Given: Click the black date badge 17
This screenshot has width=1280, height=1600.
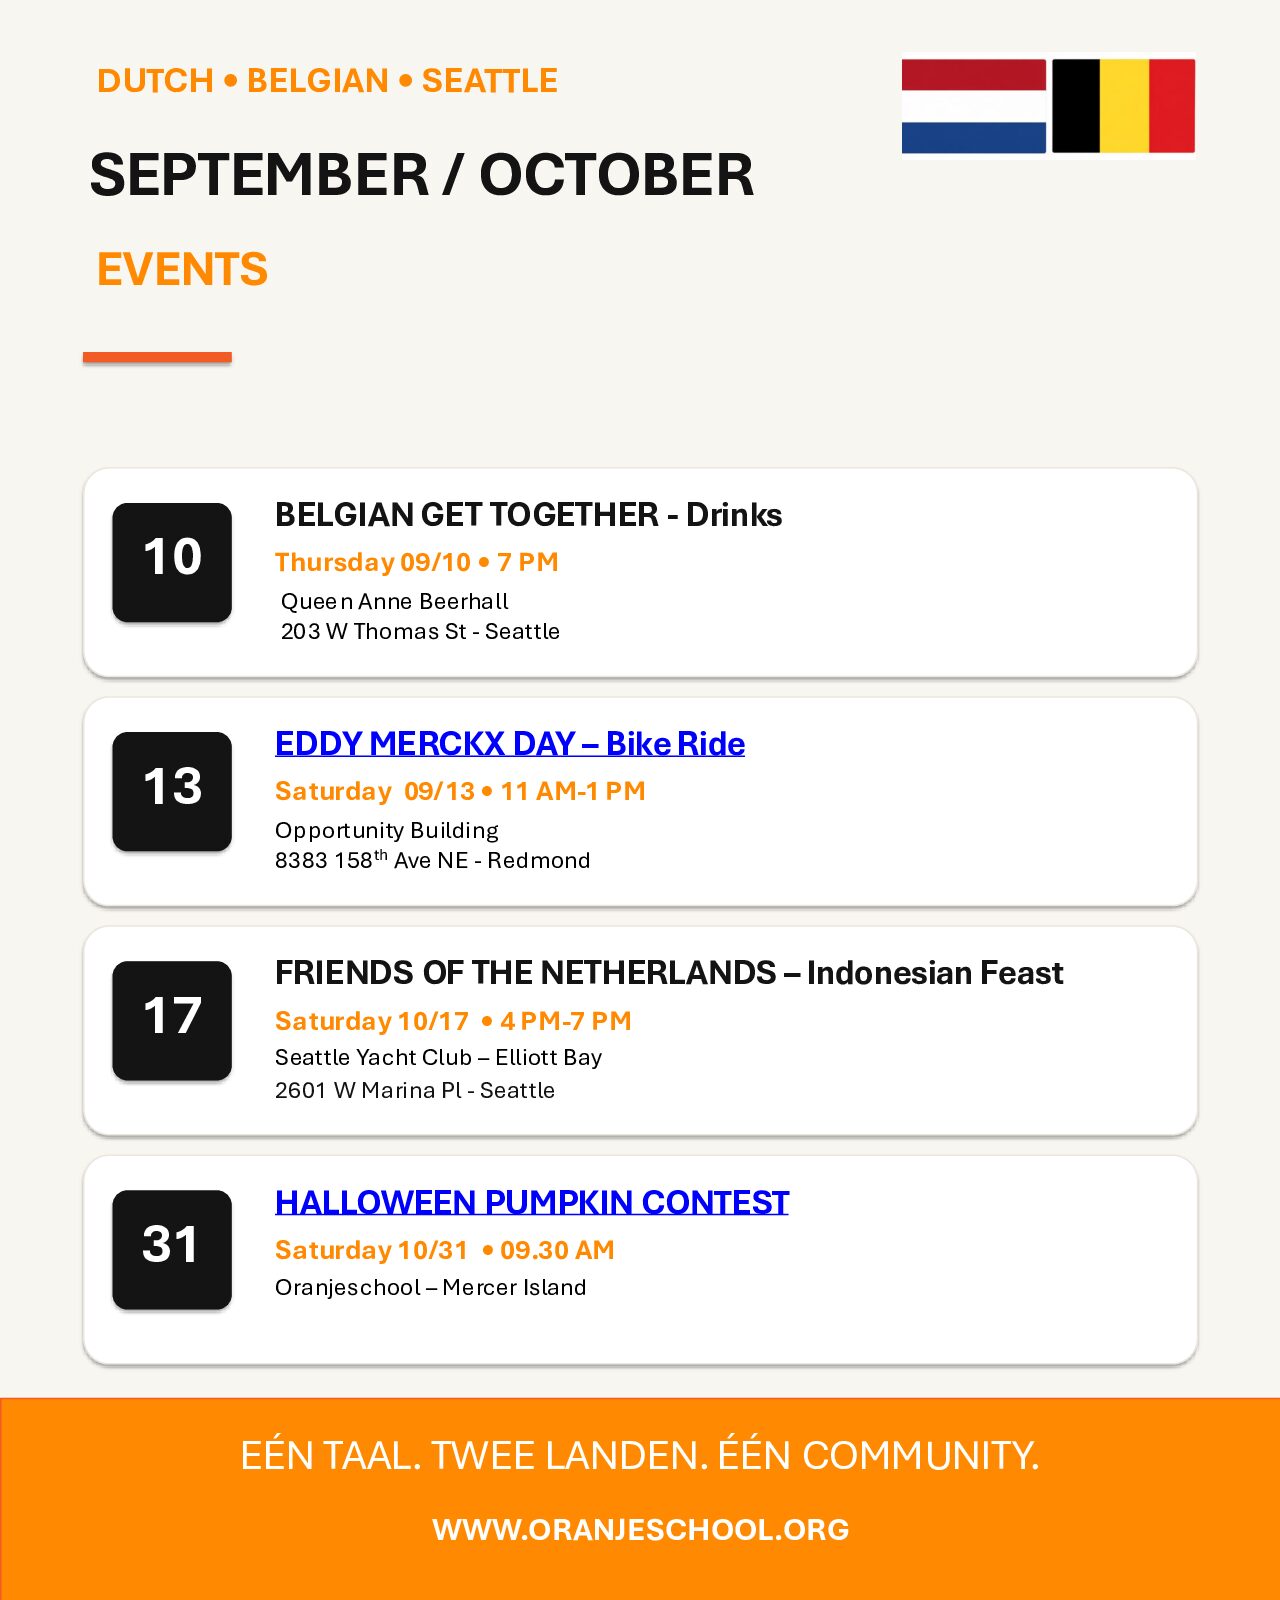Looking at the screenshot, I should point(172,1020).
